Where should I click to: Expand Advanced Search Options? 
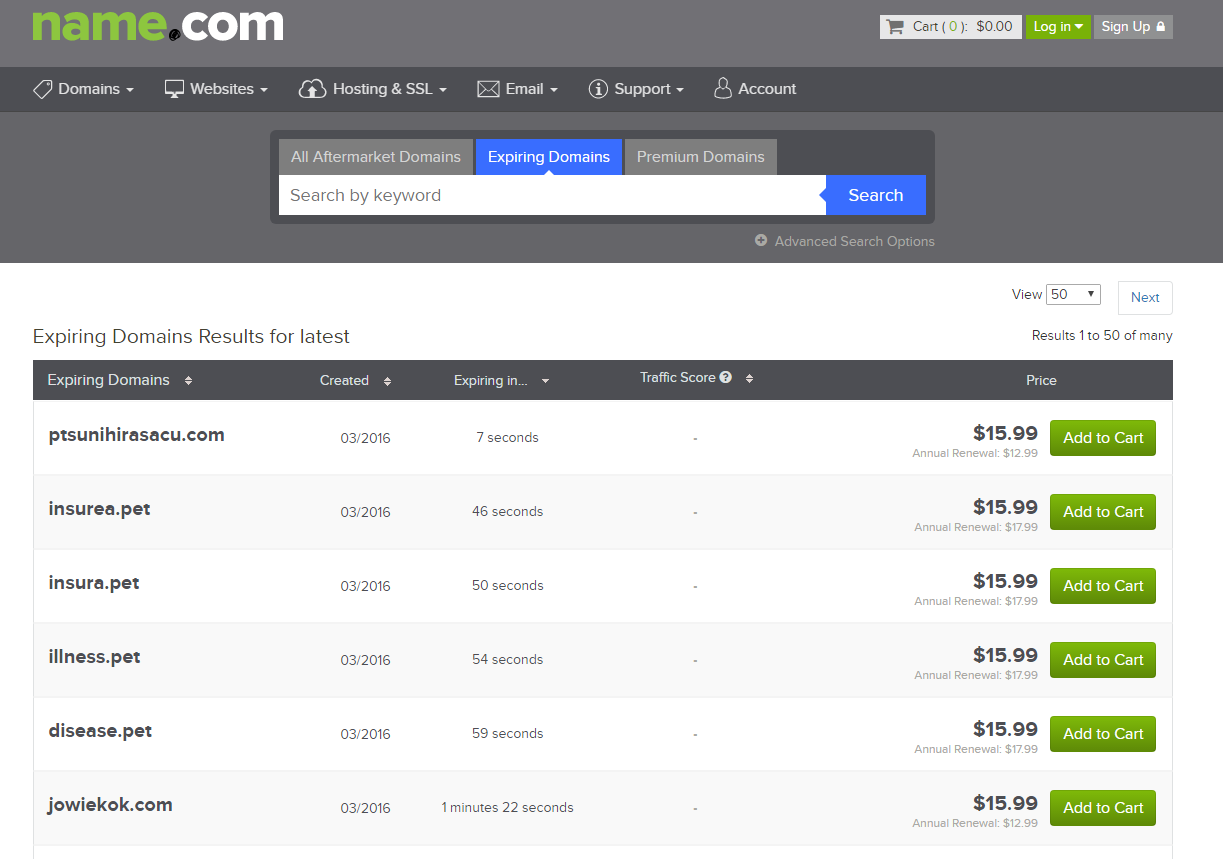845,241
